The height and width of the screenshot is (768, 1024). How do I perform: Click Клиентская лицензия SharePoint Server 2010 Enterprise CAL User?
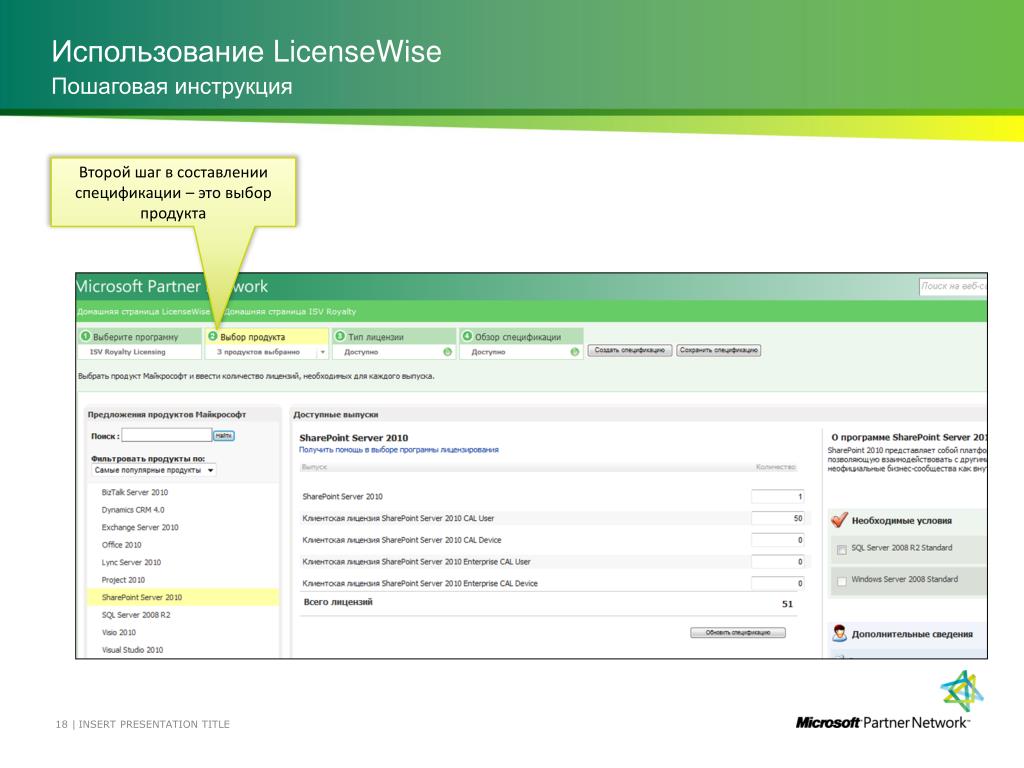(416, 562)
